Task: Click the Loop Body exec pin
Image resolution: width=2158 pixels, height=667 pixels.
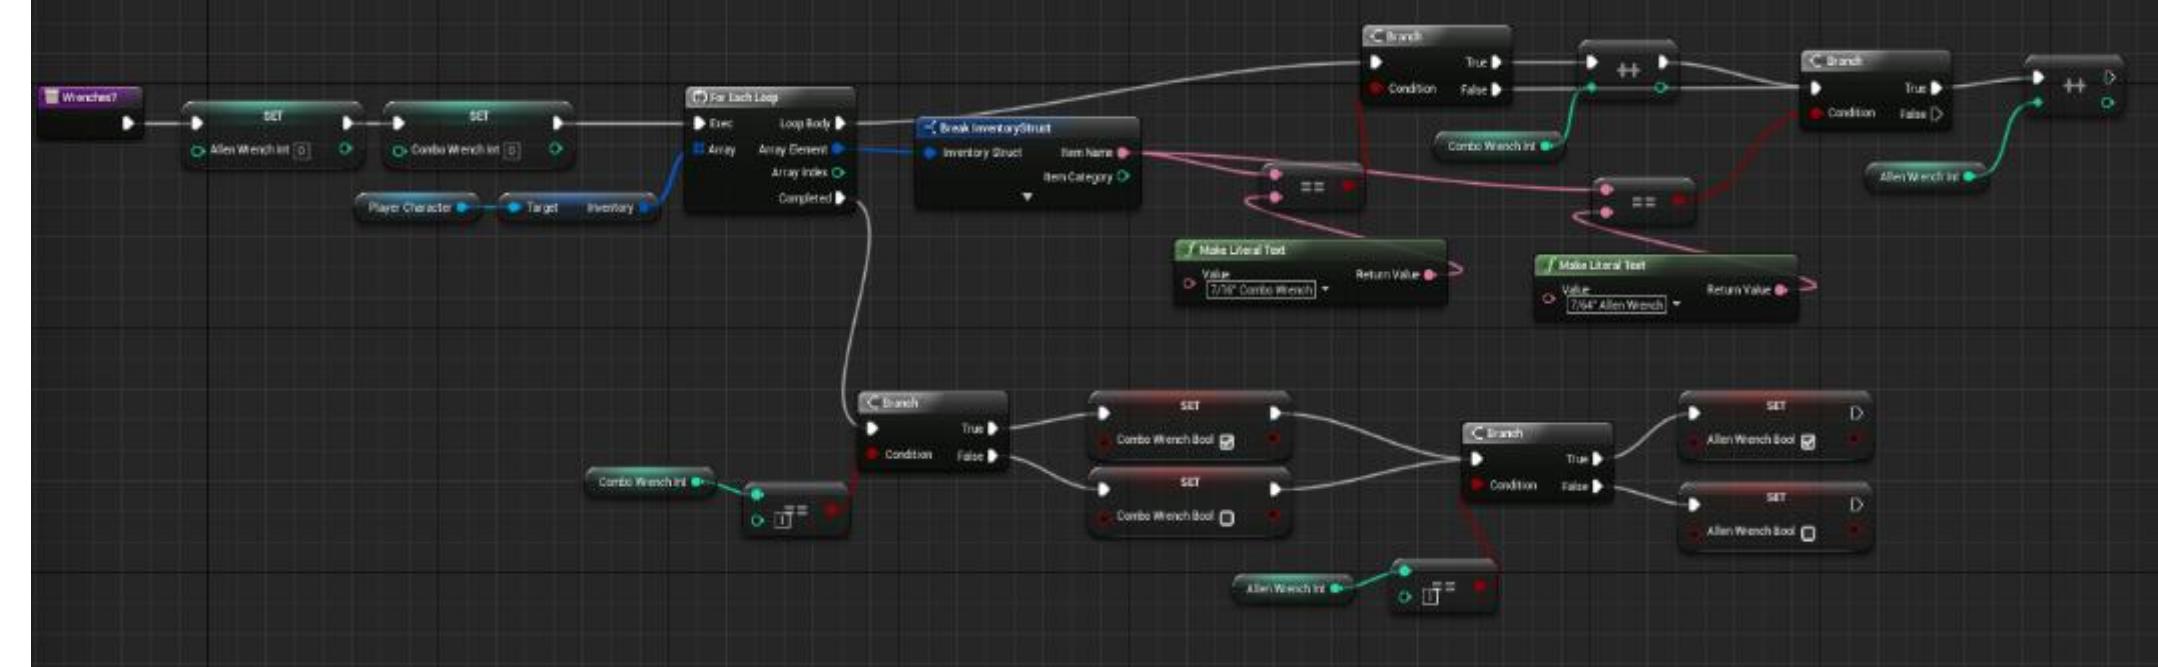Action: coord(840,123)
